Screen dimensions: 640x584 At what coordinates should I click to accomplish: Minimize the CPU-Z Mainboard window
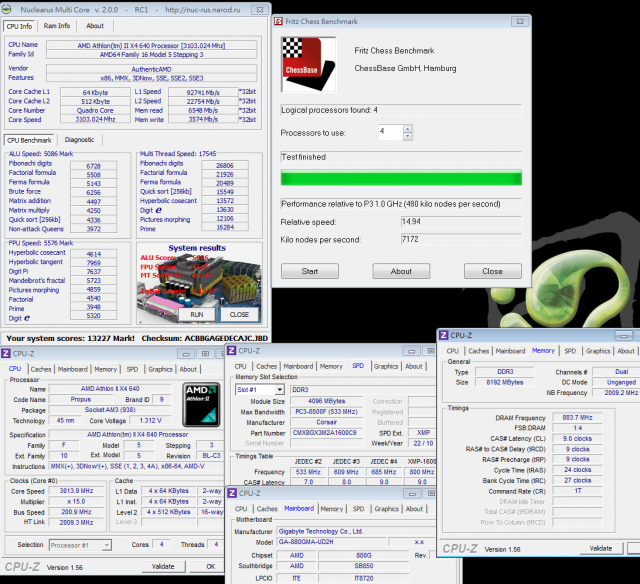pyautogui.click(x=412, y=494)
